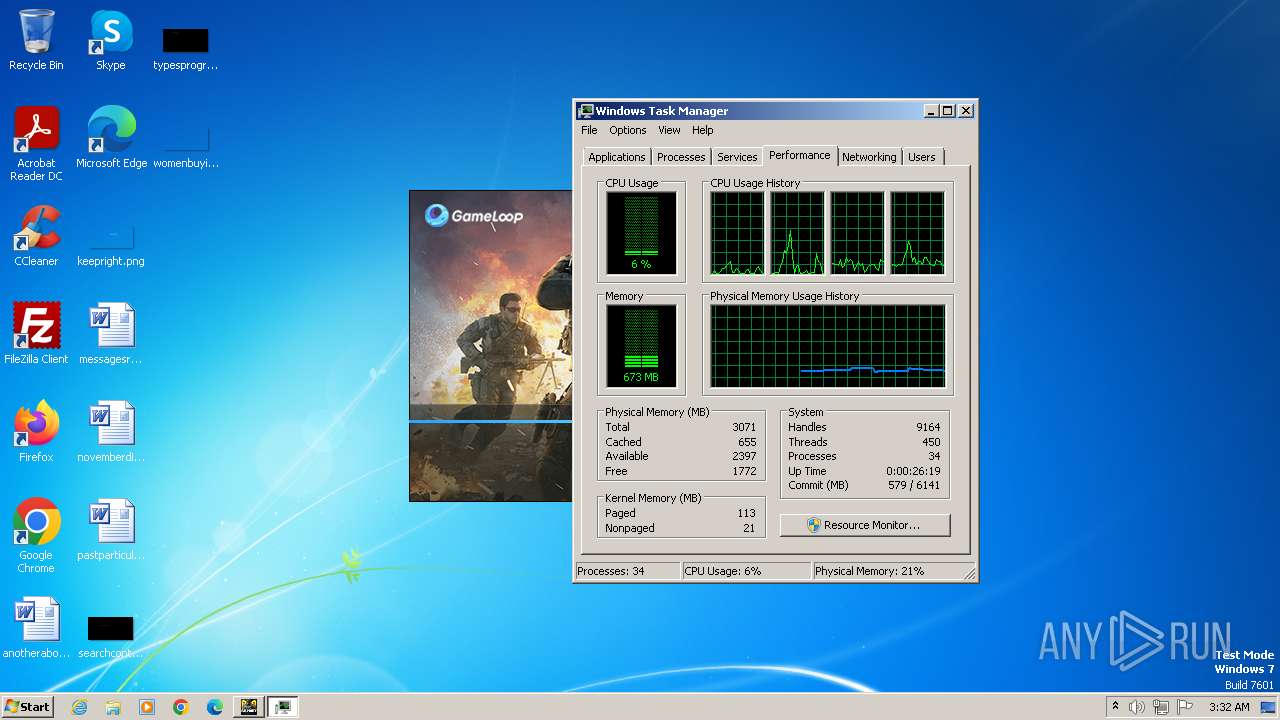Launch Microsoft Edge desktop shortcut

111,138
